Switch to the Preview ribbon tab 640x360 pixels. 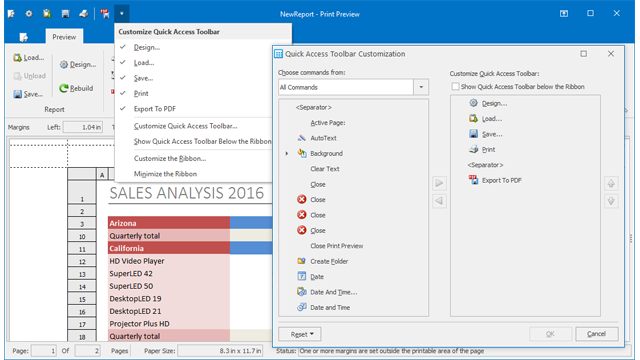coord(64,37)
